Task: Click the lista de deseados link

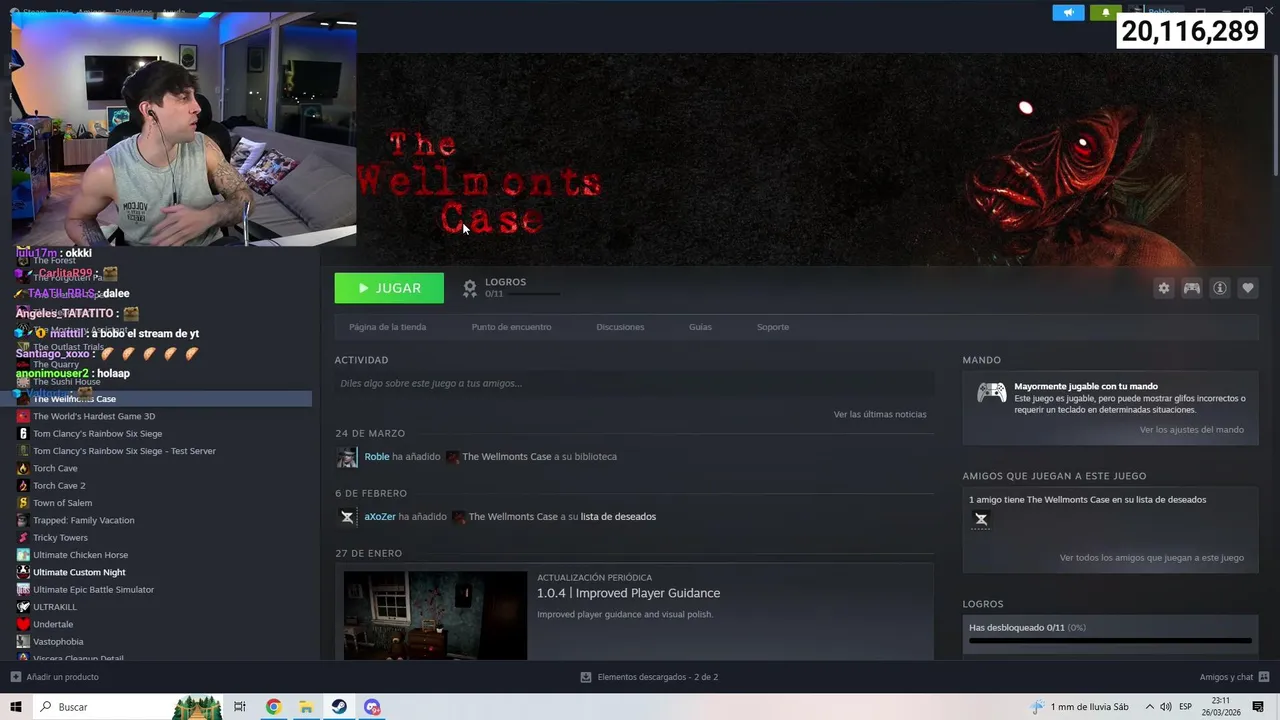Action: tap(618, 517)
